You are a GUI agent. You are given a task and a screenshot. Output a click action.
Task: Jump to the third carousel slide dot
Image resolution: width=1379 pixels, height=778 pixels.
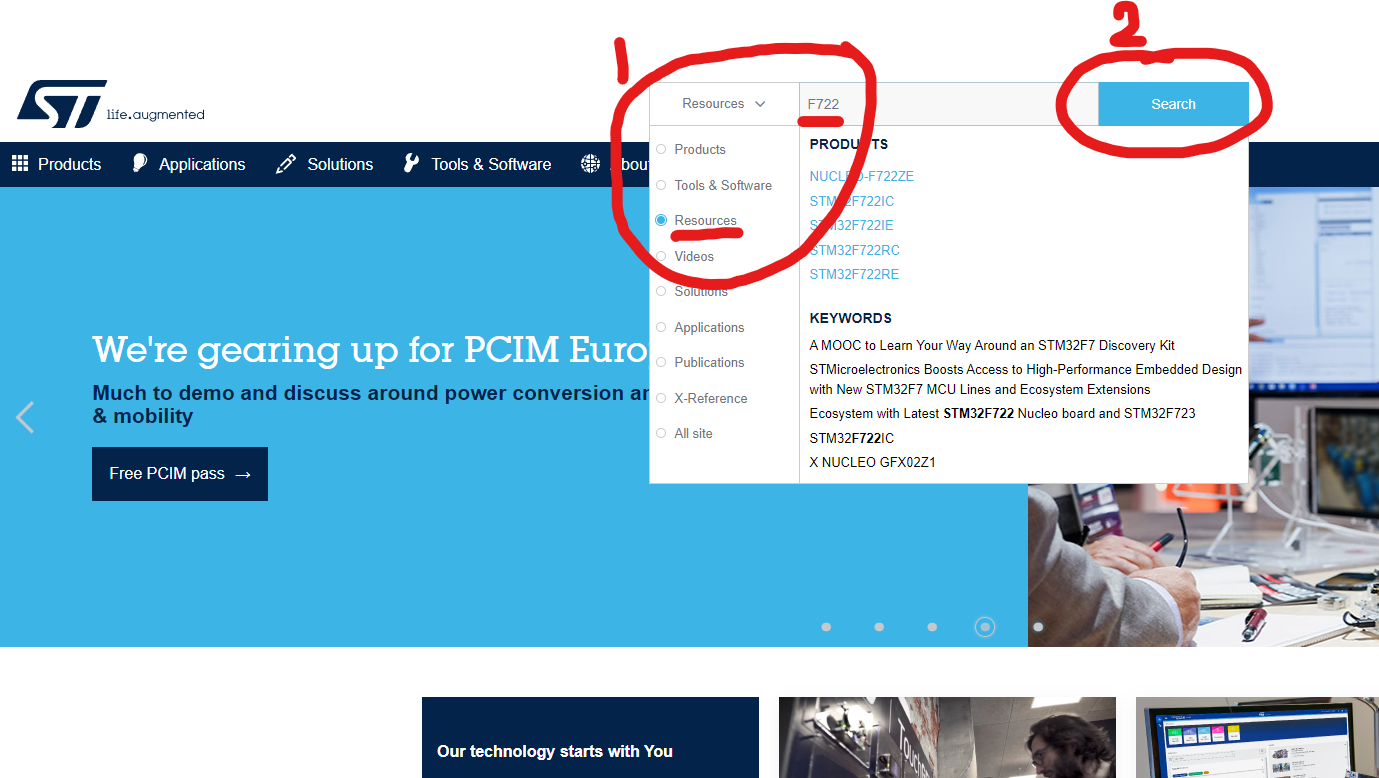932,627
